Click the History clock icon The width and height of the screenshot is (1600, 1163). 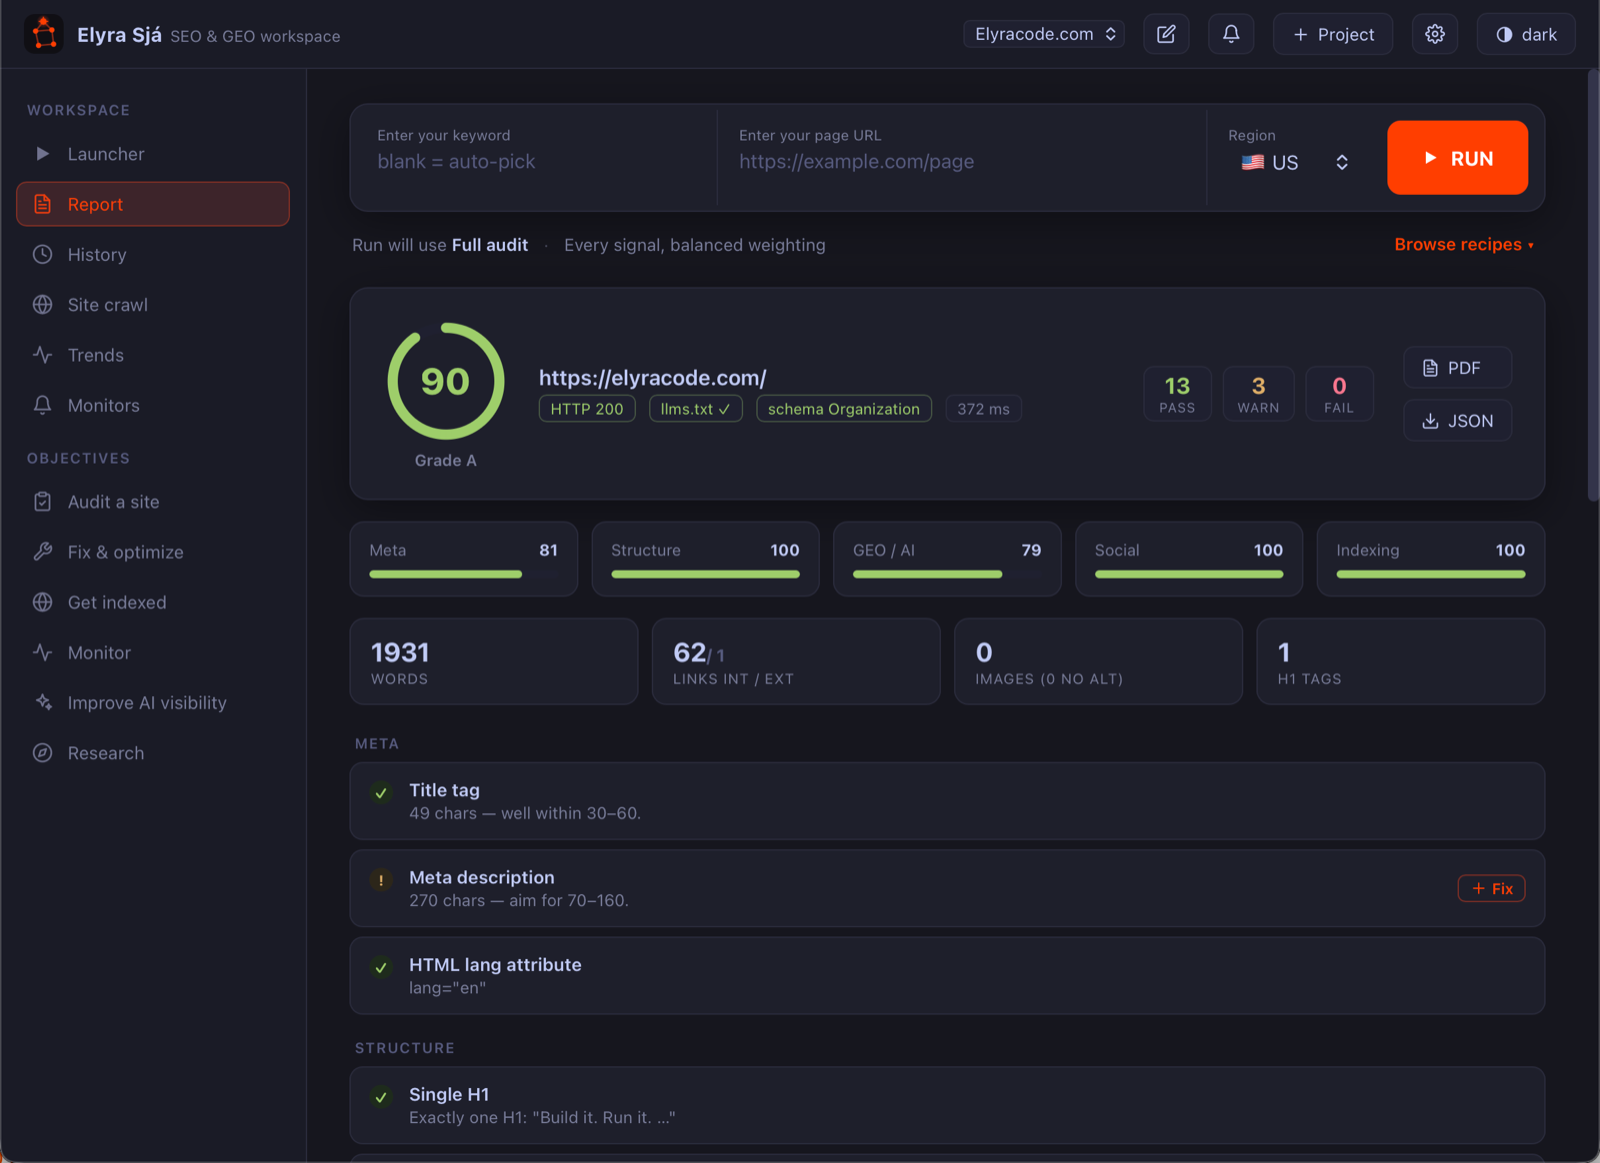pos(42,254)
